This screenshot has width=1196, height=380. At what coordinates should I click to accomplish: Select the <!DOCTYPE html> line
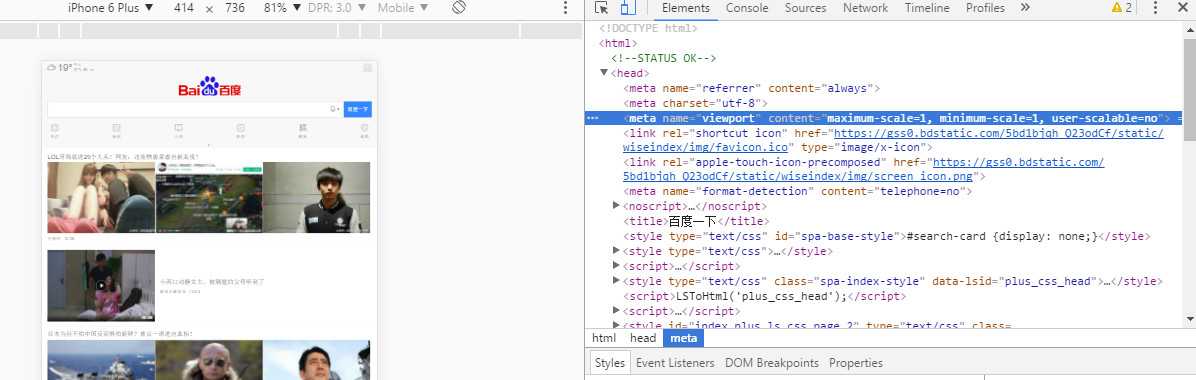[648, 28]
